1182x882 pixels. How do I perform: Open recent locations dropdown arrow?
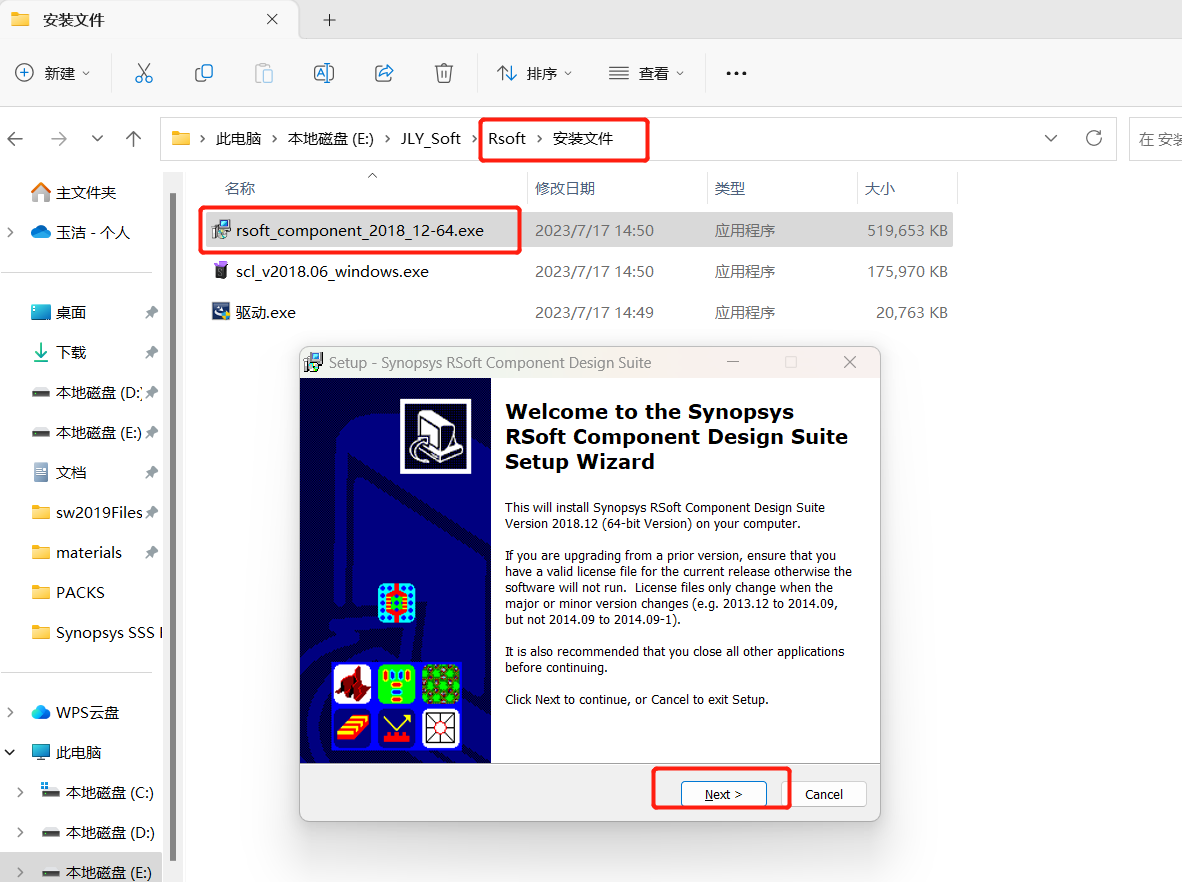point(97,139)
